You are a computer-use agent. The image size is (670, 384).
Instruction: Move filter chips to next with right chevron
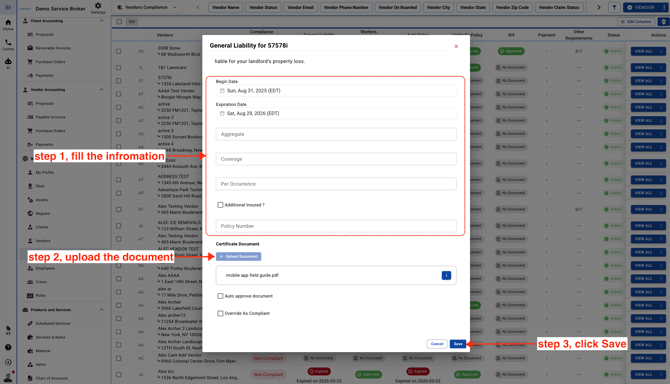coord(599,7)
